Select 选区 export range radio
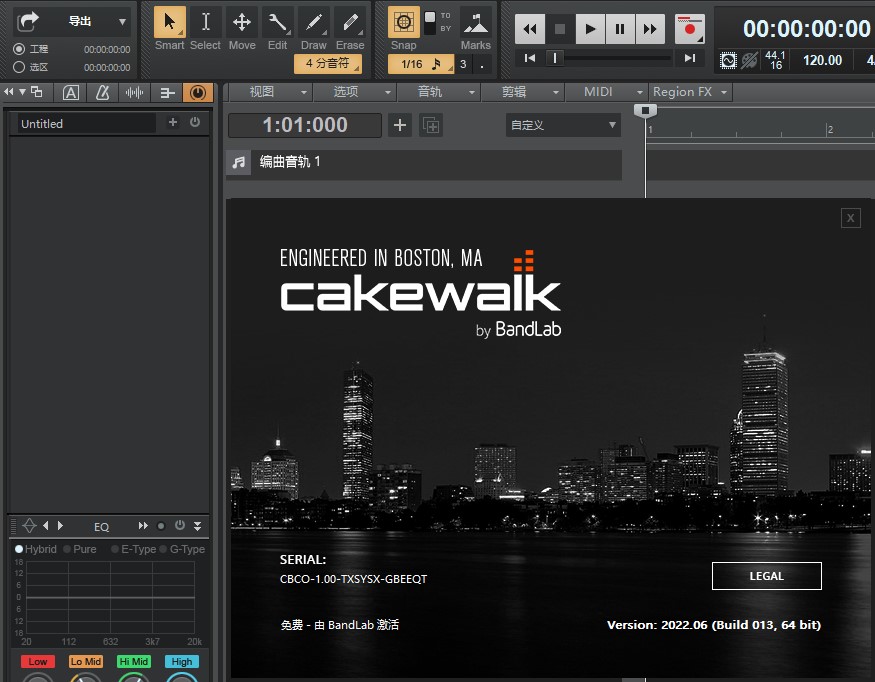The width and height of the screenshot is (875, 682). 19,67
